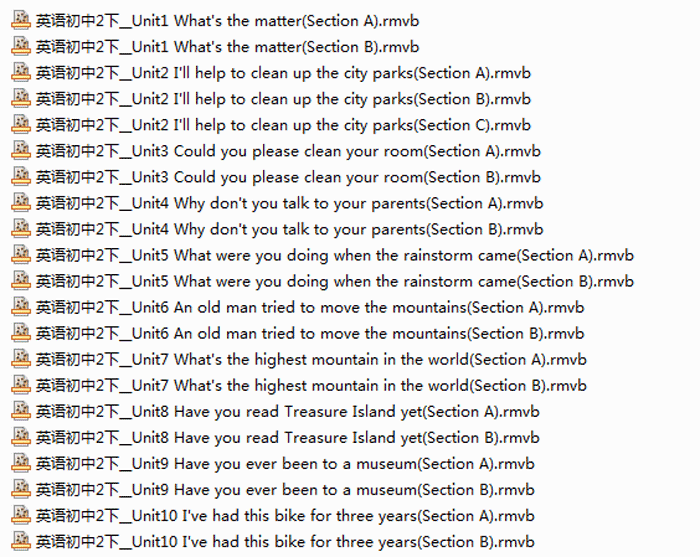Select Unit3 Could you please clean your room(Section A)

tap(288, 151)
